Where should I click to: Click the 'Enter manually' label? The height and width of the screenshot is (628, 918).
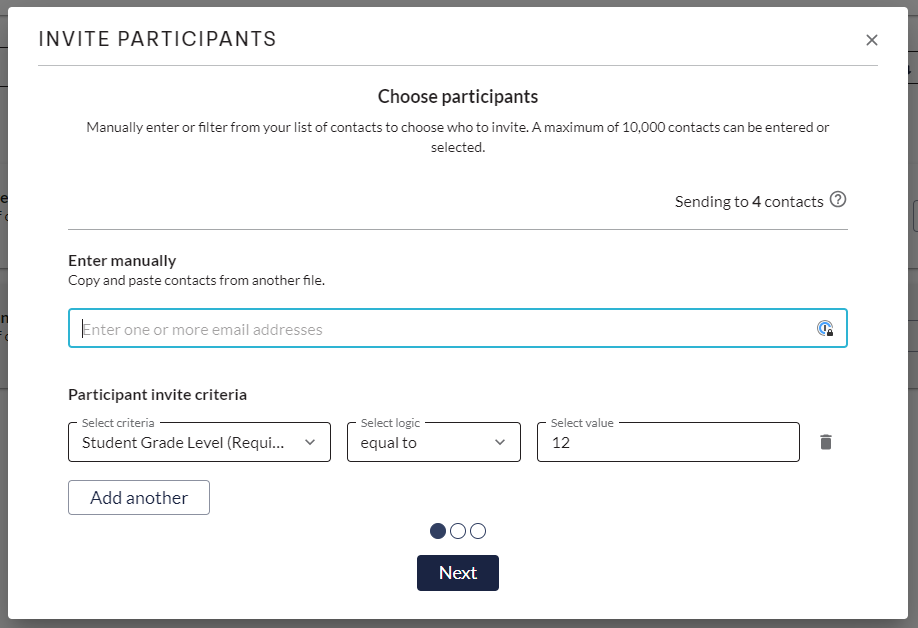tap(122, 260)
